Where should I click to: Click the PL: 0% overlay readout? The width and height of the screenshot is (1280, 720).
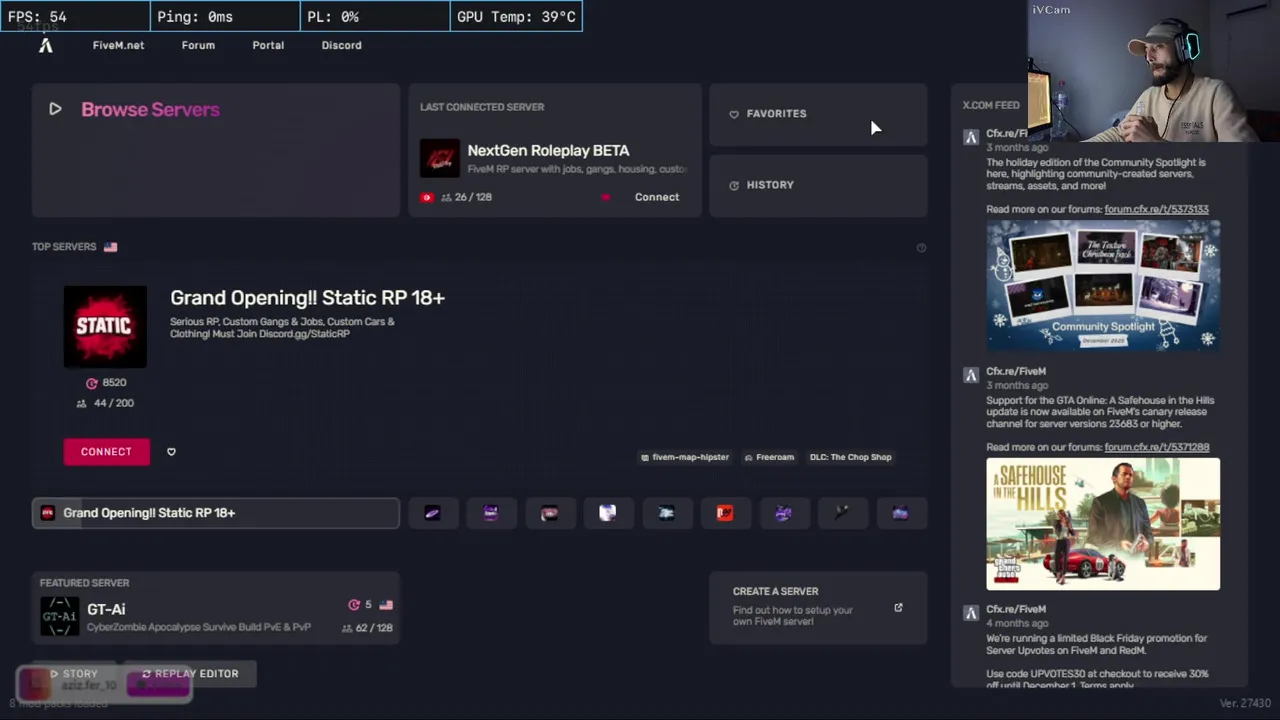tap(375, 16)
